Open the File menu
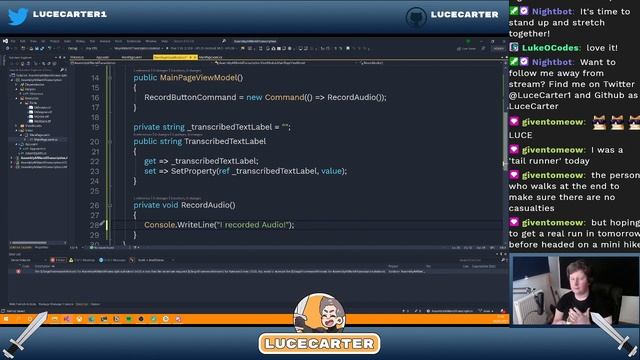This screenshot has width=640, height=360. (x=13, y=41)
